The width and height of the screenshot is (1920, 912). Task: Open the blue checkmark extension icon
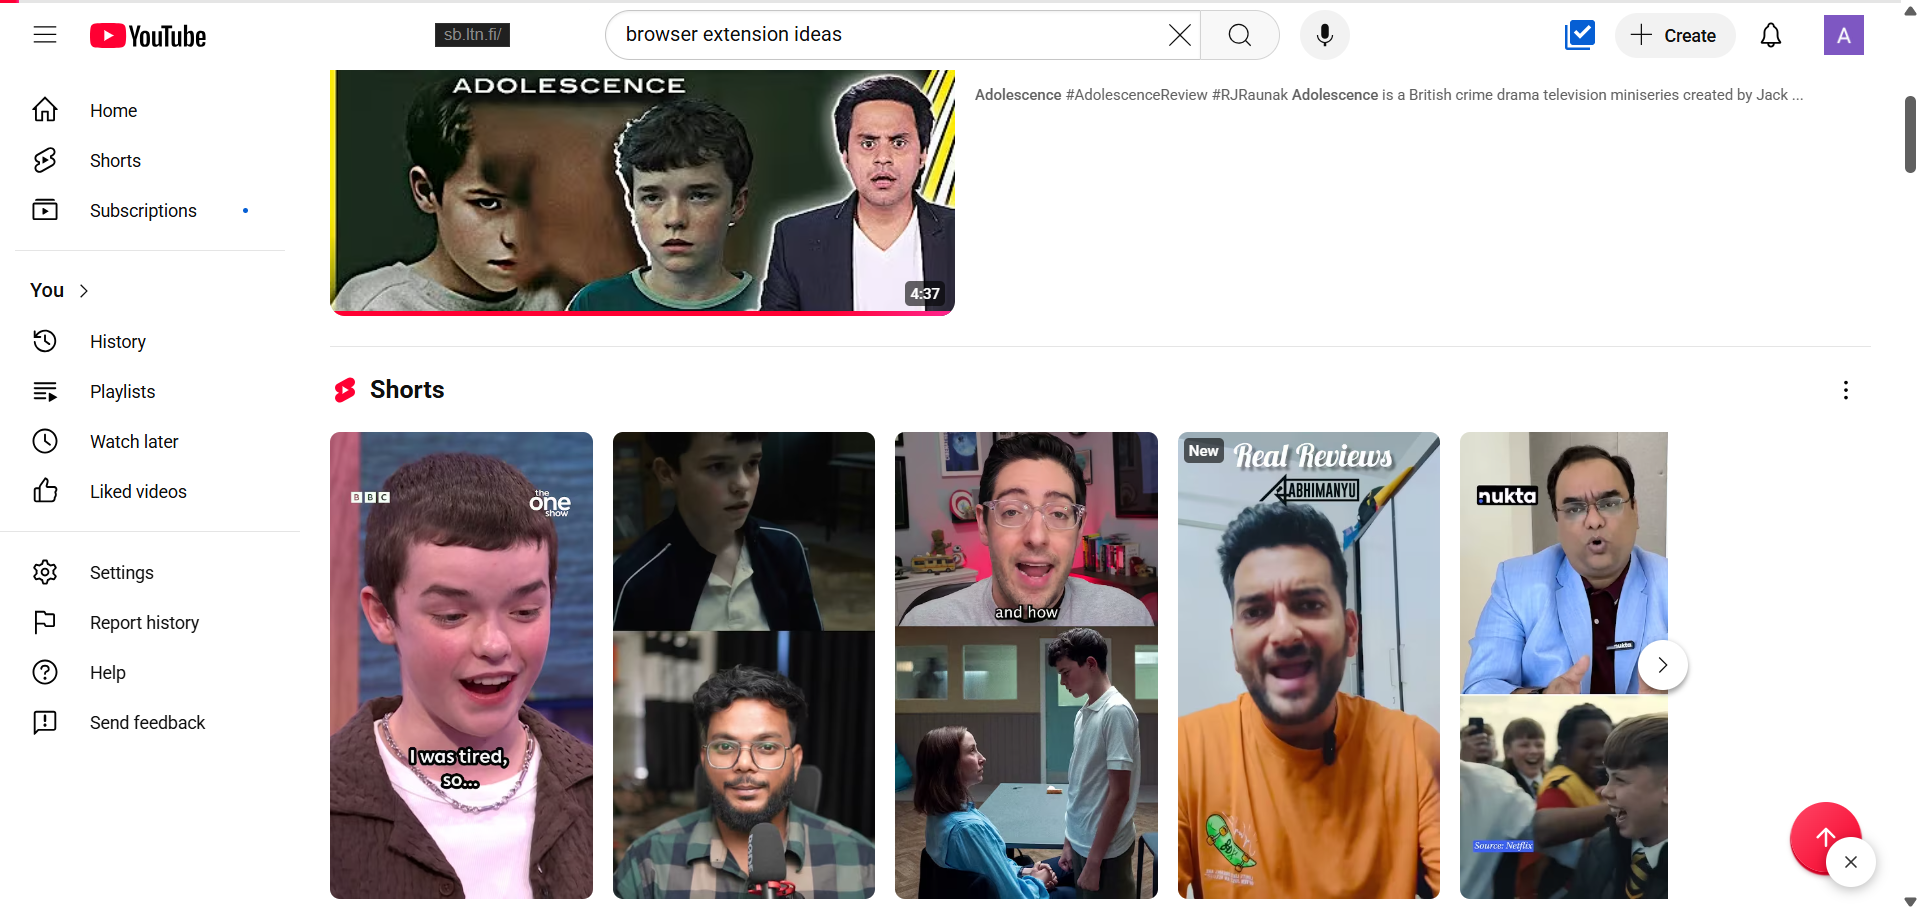tap(1580, 35)
